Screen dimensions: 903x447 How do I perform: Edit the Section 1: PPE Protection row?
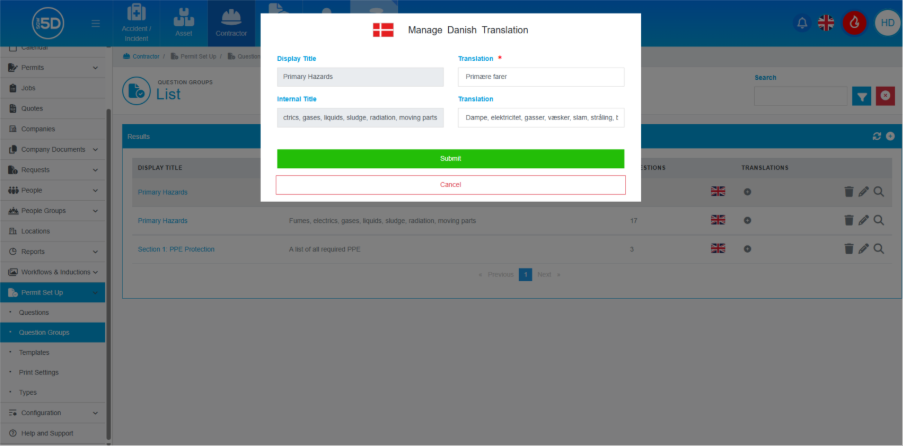(x=863, y=249)
